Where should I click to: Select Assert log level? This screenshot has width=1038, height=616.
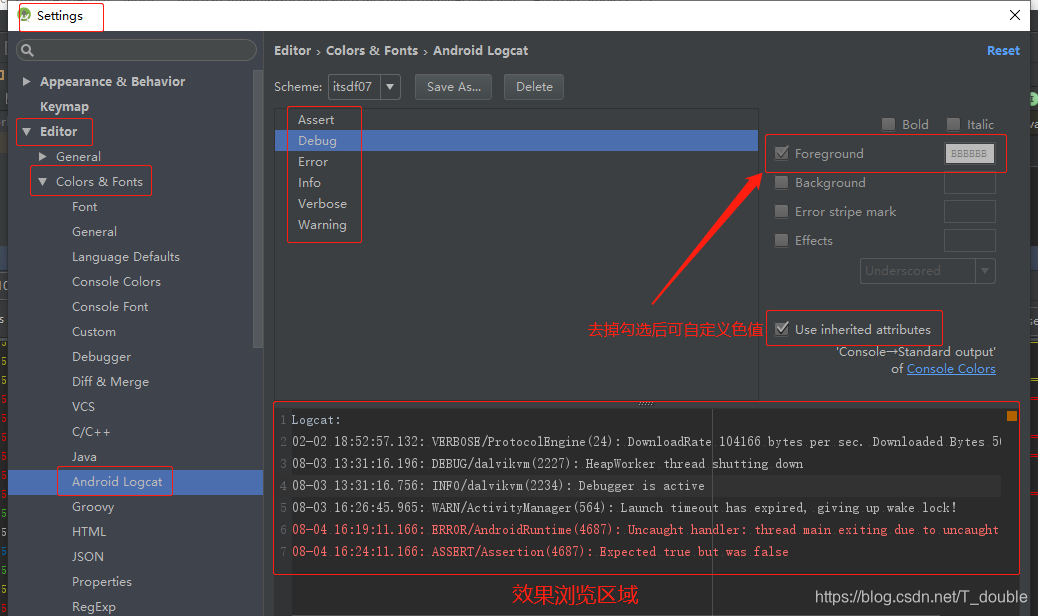click(516, 120)
